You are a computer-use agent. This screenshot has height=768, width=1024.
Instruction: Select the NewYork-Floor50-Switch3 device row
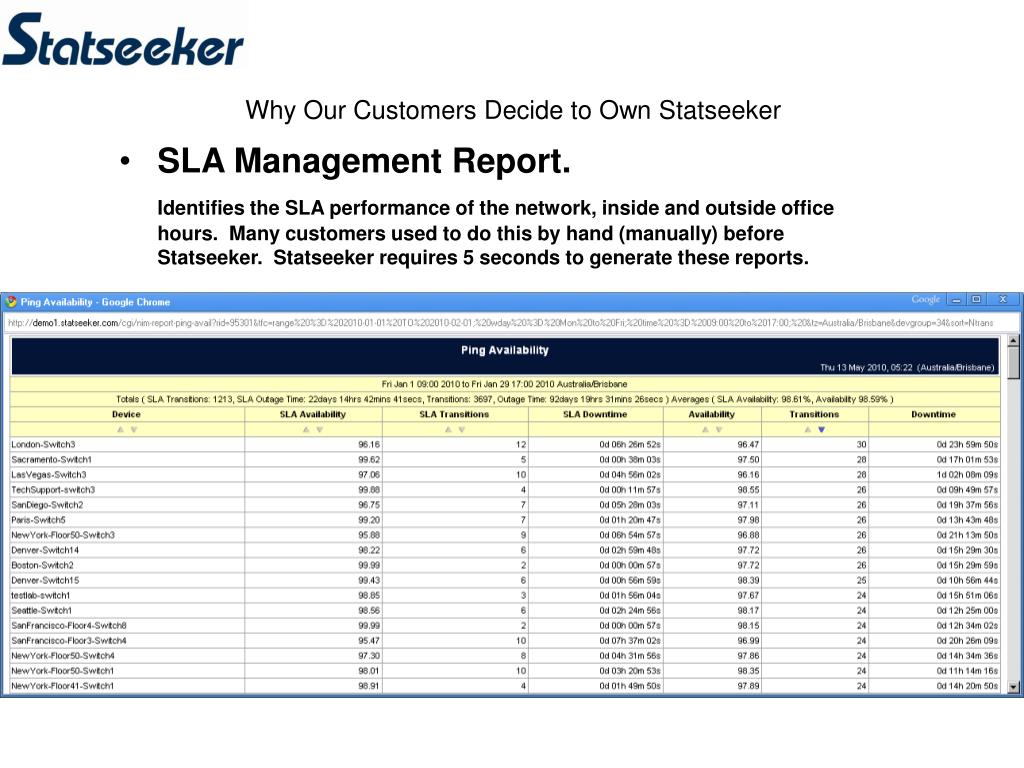click(505, 535)
